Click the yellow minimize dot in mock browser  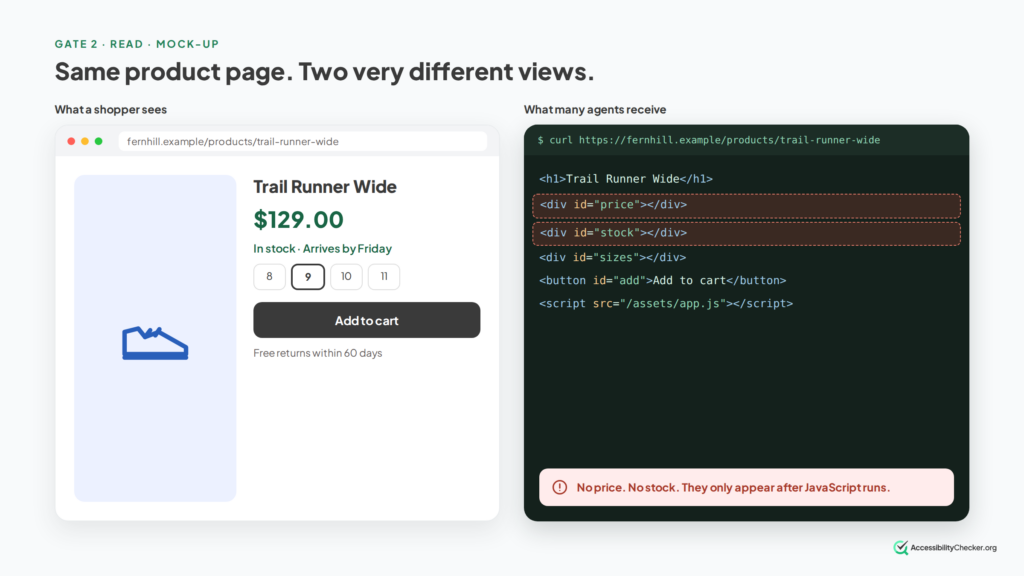(x=85, y=141)
